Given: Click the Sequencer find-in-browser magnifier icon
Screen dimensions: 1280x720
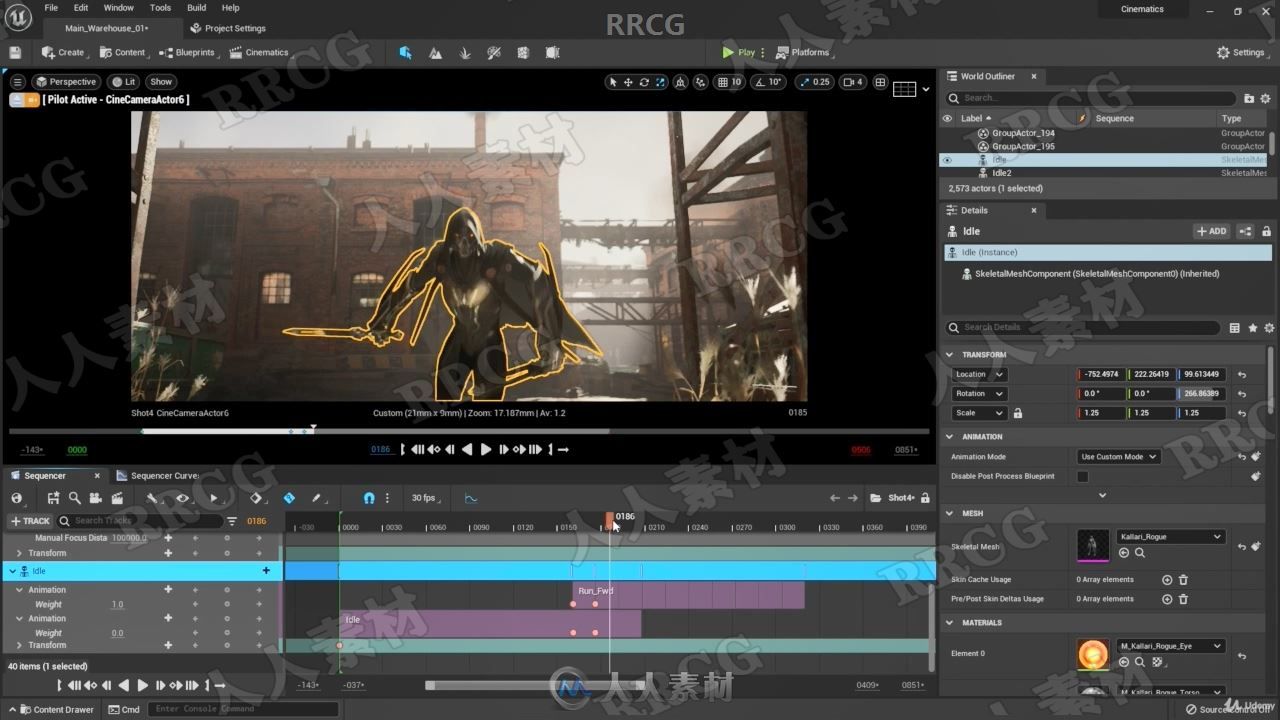Looking at the screenshot, I should [74, 498].
